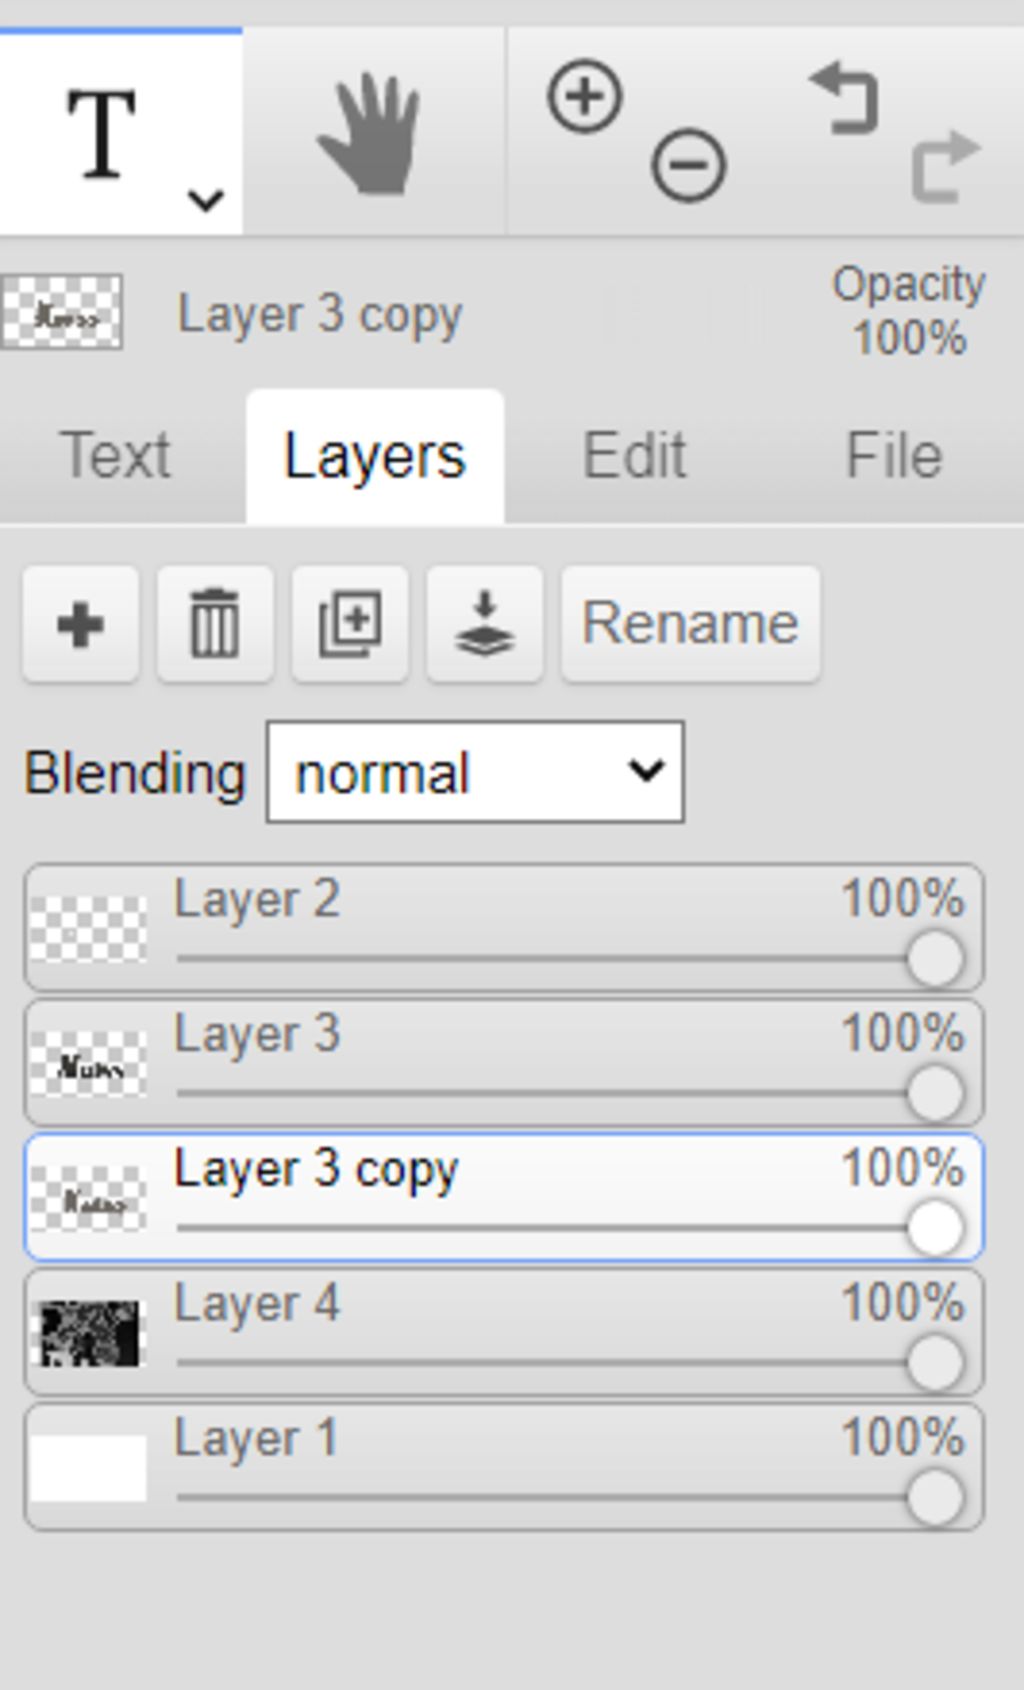Viewport: 1024px width, 1690px height.
Task: Click the Rename button
Action: pos(690,625)
